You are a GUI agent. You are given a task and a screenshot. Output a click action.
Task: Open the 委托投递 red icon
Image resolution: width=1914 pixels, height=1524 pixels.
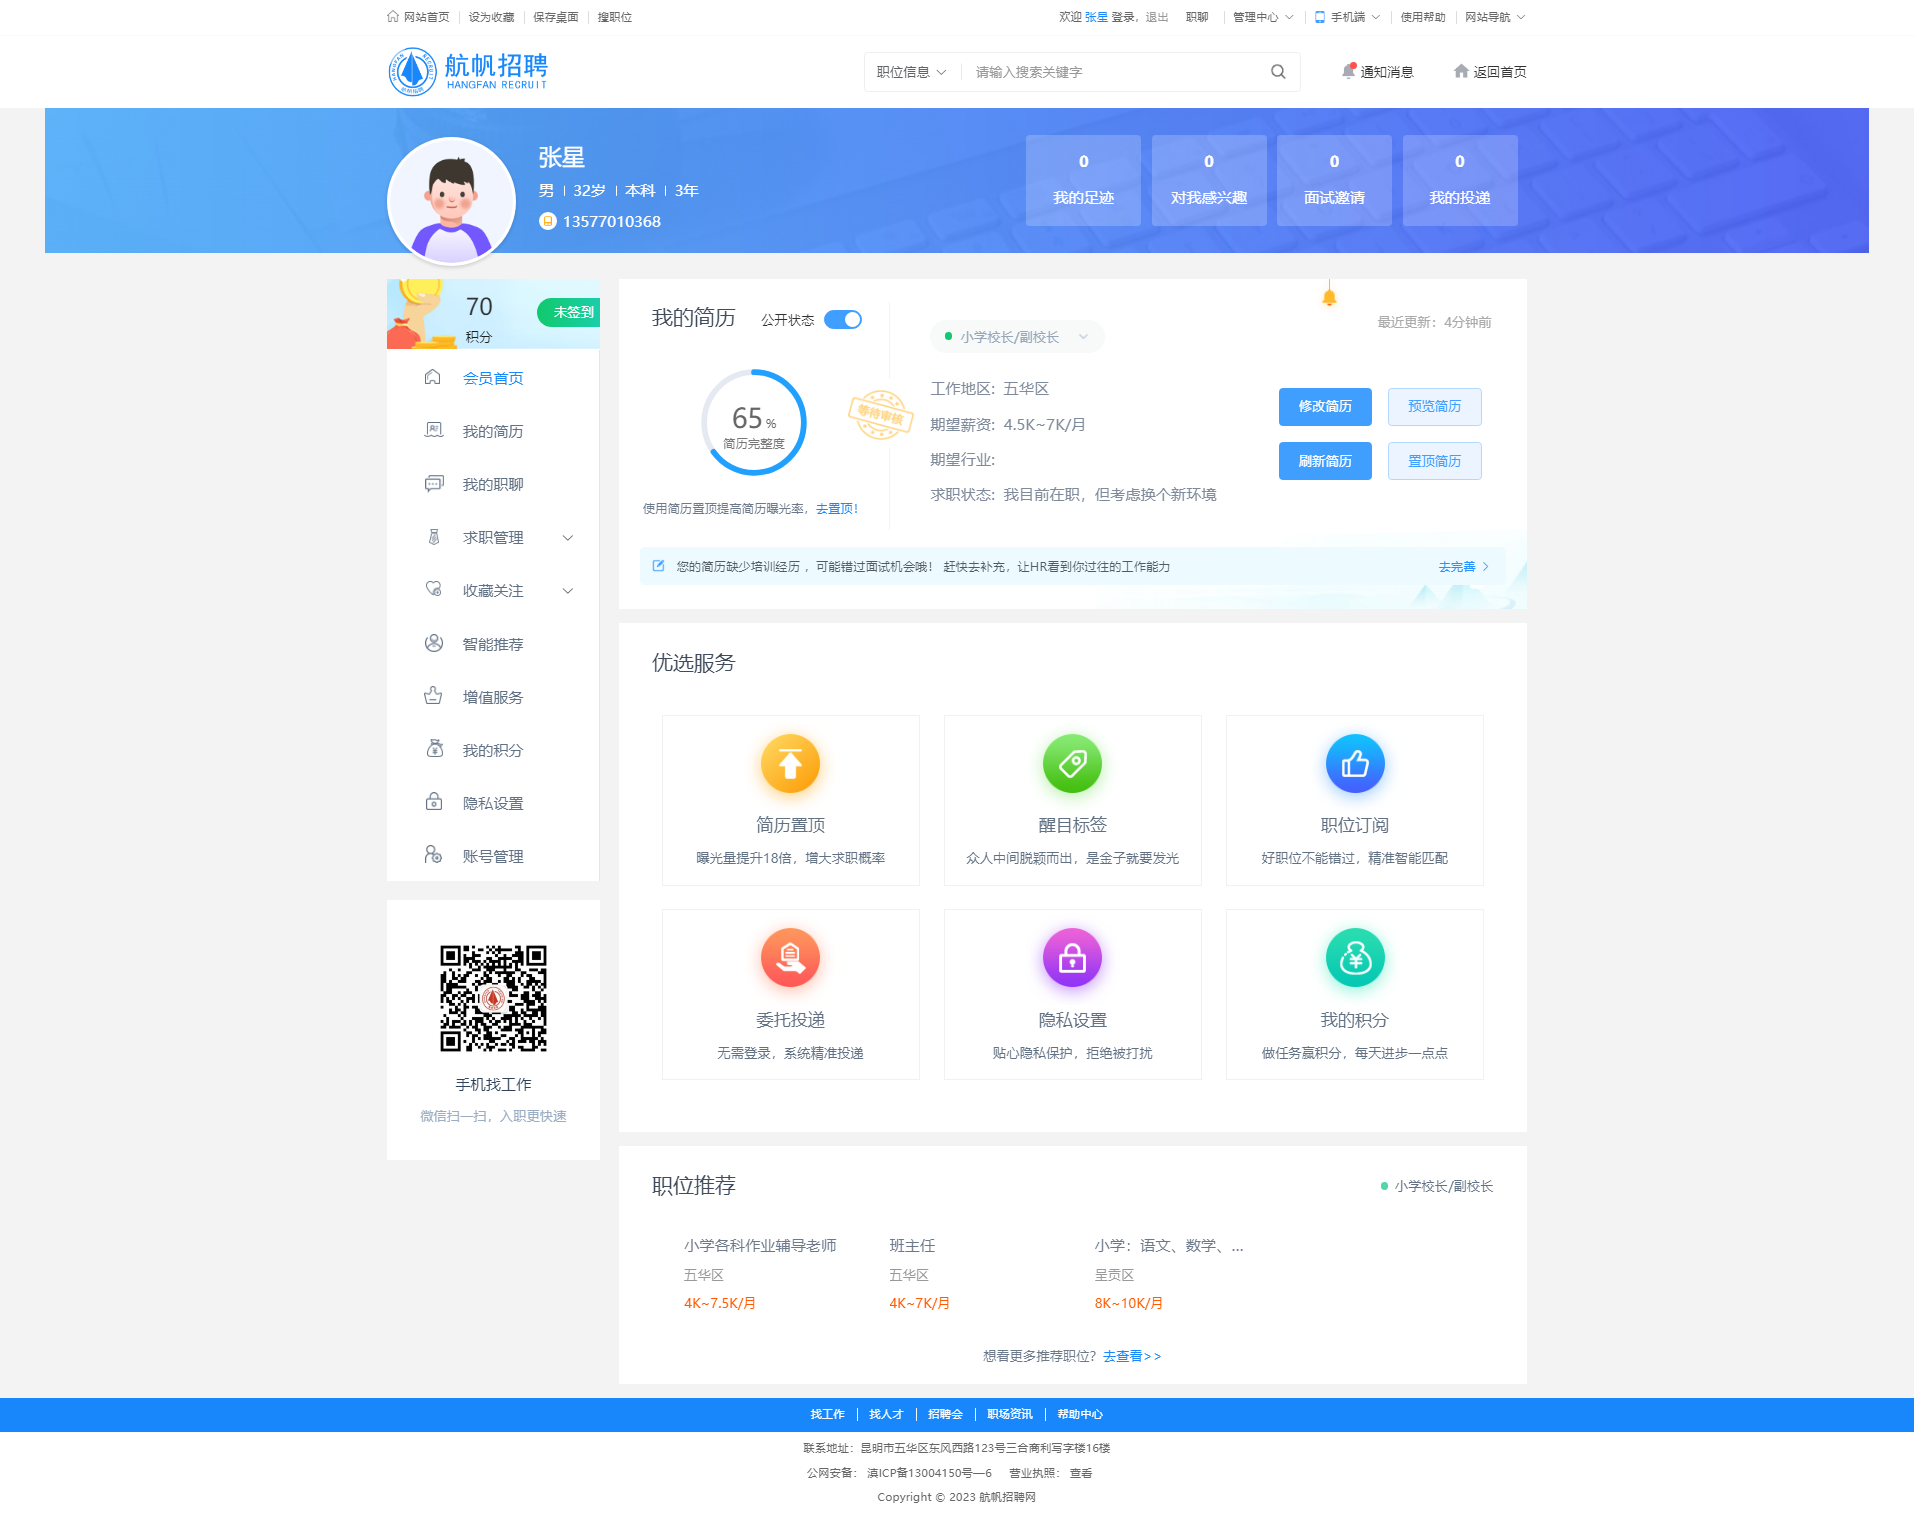790,958
